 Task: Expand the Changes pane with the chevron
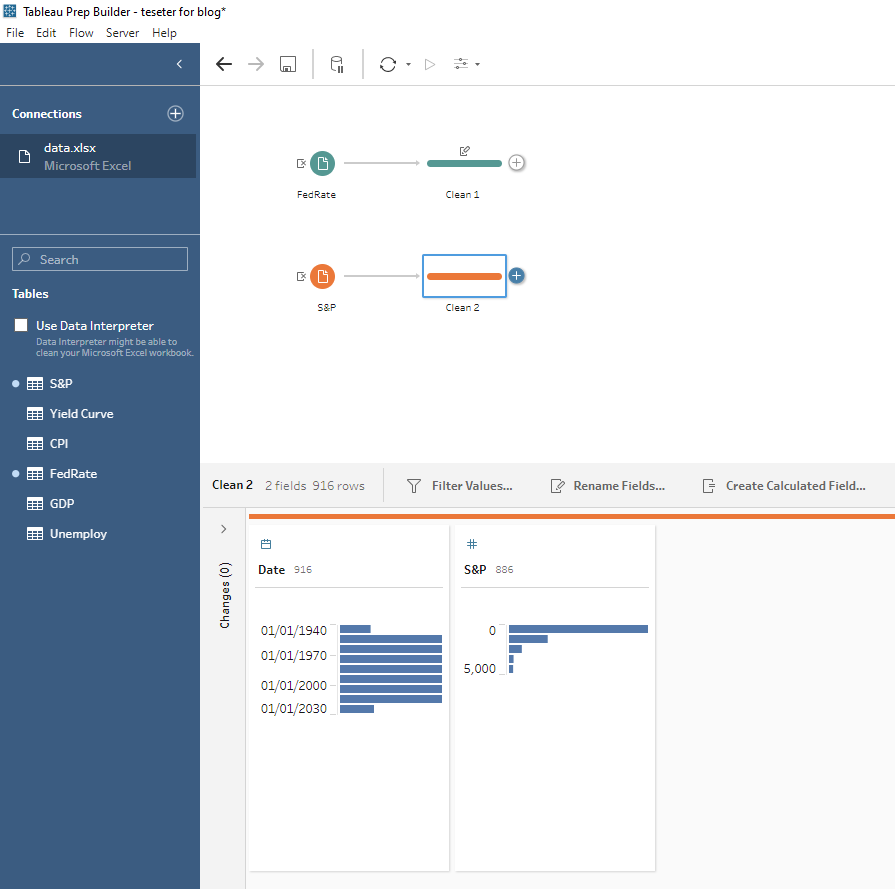tap(224, 529)
